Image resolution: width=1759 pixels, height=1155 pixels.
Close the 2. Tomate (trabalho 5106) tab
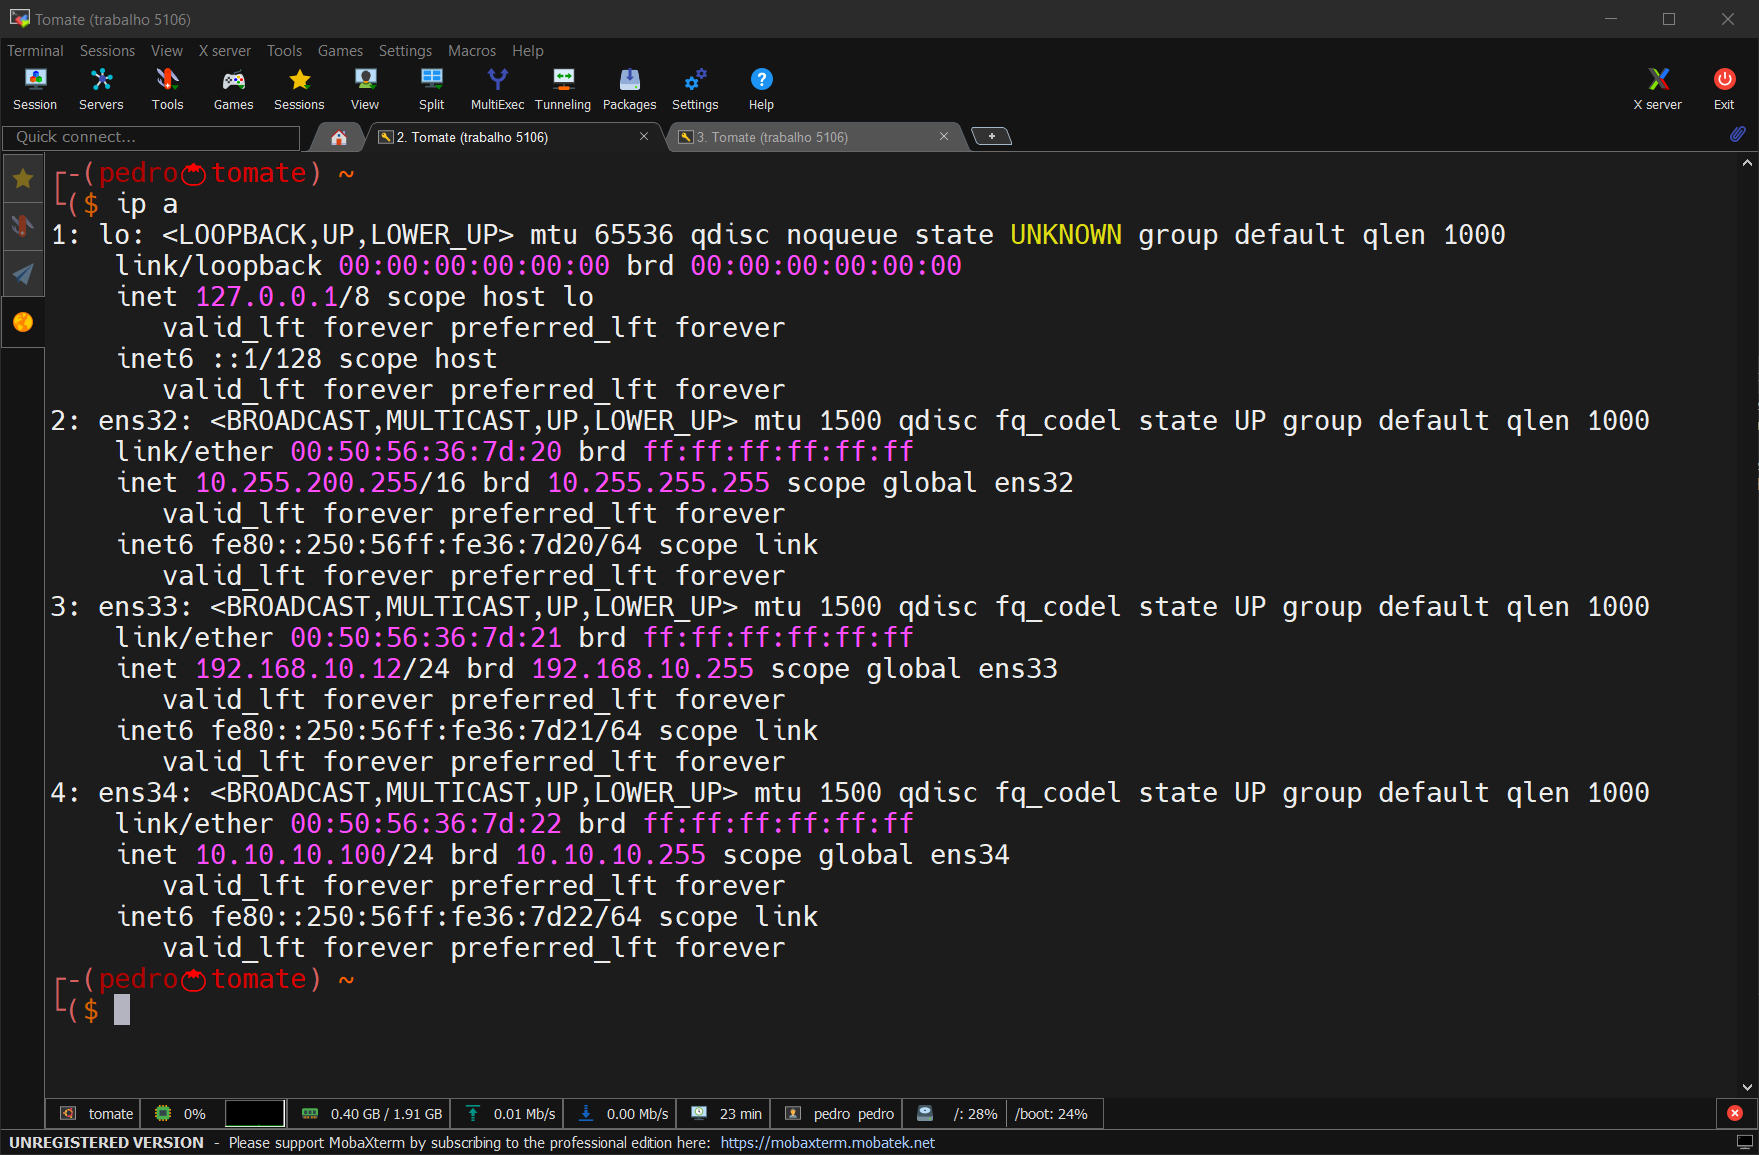[x=644, y=137]
